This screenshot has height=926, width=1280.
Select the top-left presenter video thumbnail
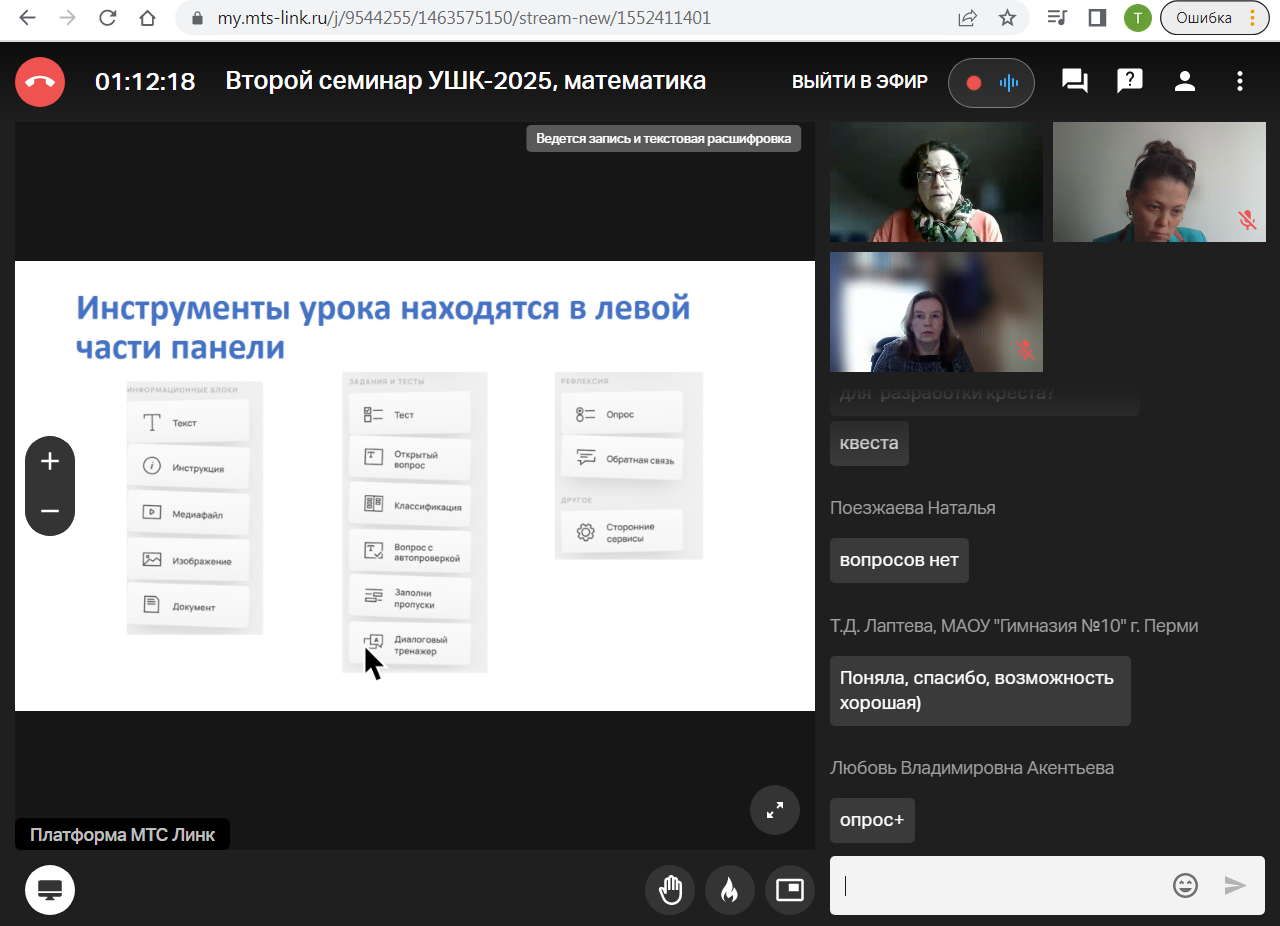[936, 183]
